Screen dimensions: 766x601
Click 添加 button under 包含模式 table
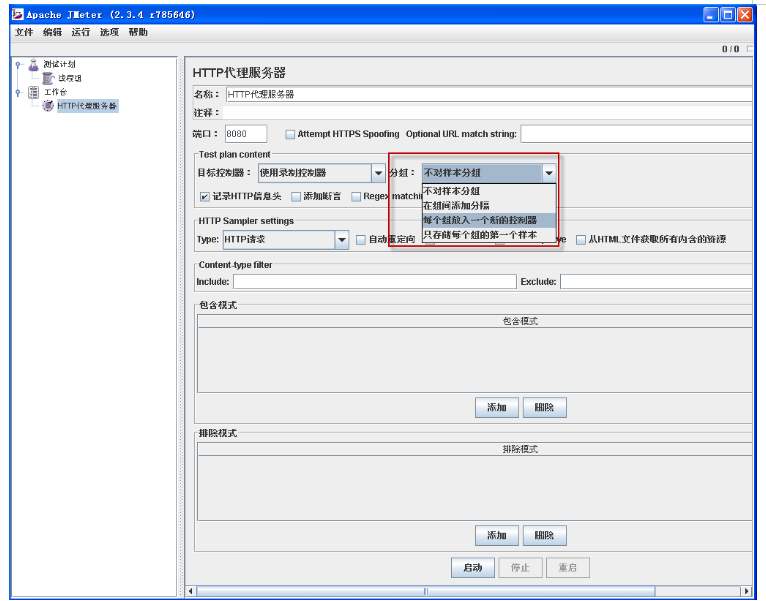pyautogui.click(x=497, y=408)
